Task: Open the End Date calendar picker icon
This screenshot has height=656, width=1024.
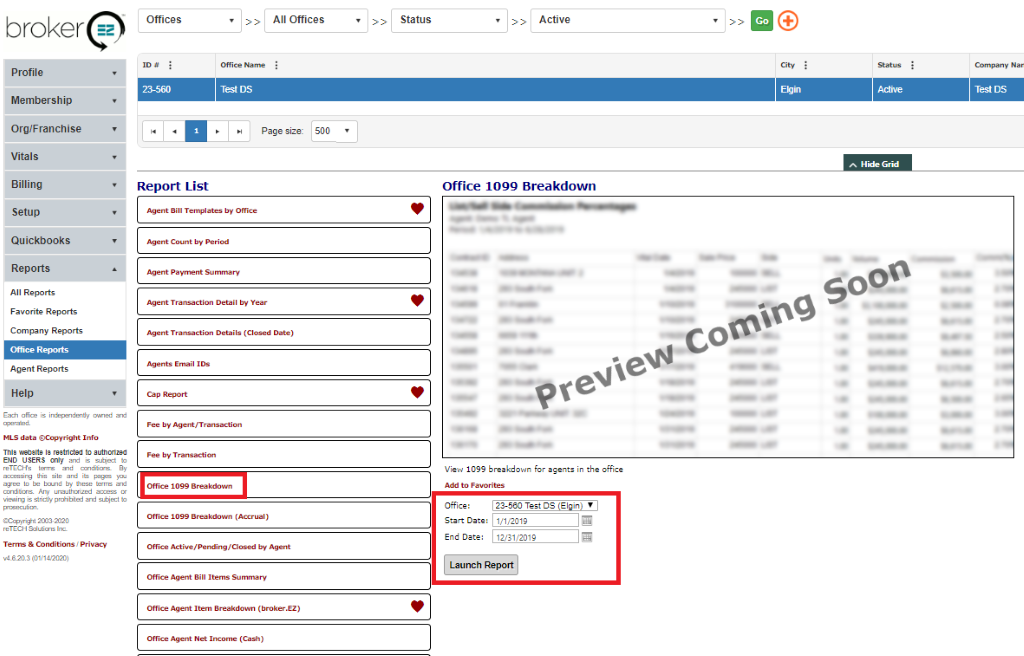Action: pos(587,537)
